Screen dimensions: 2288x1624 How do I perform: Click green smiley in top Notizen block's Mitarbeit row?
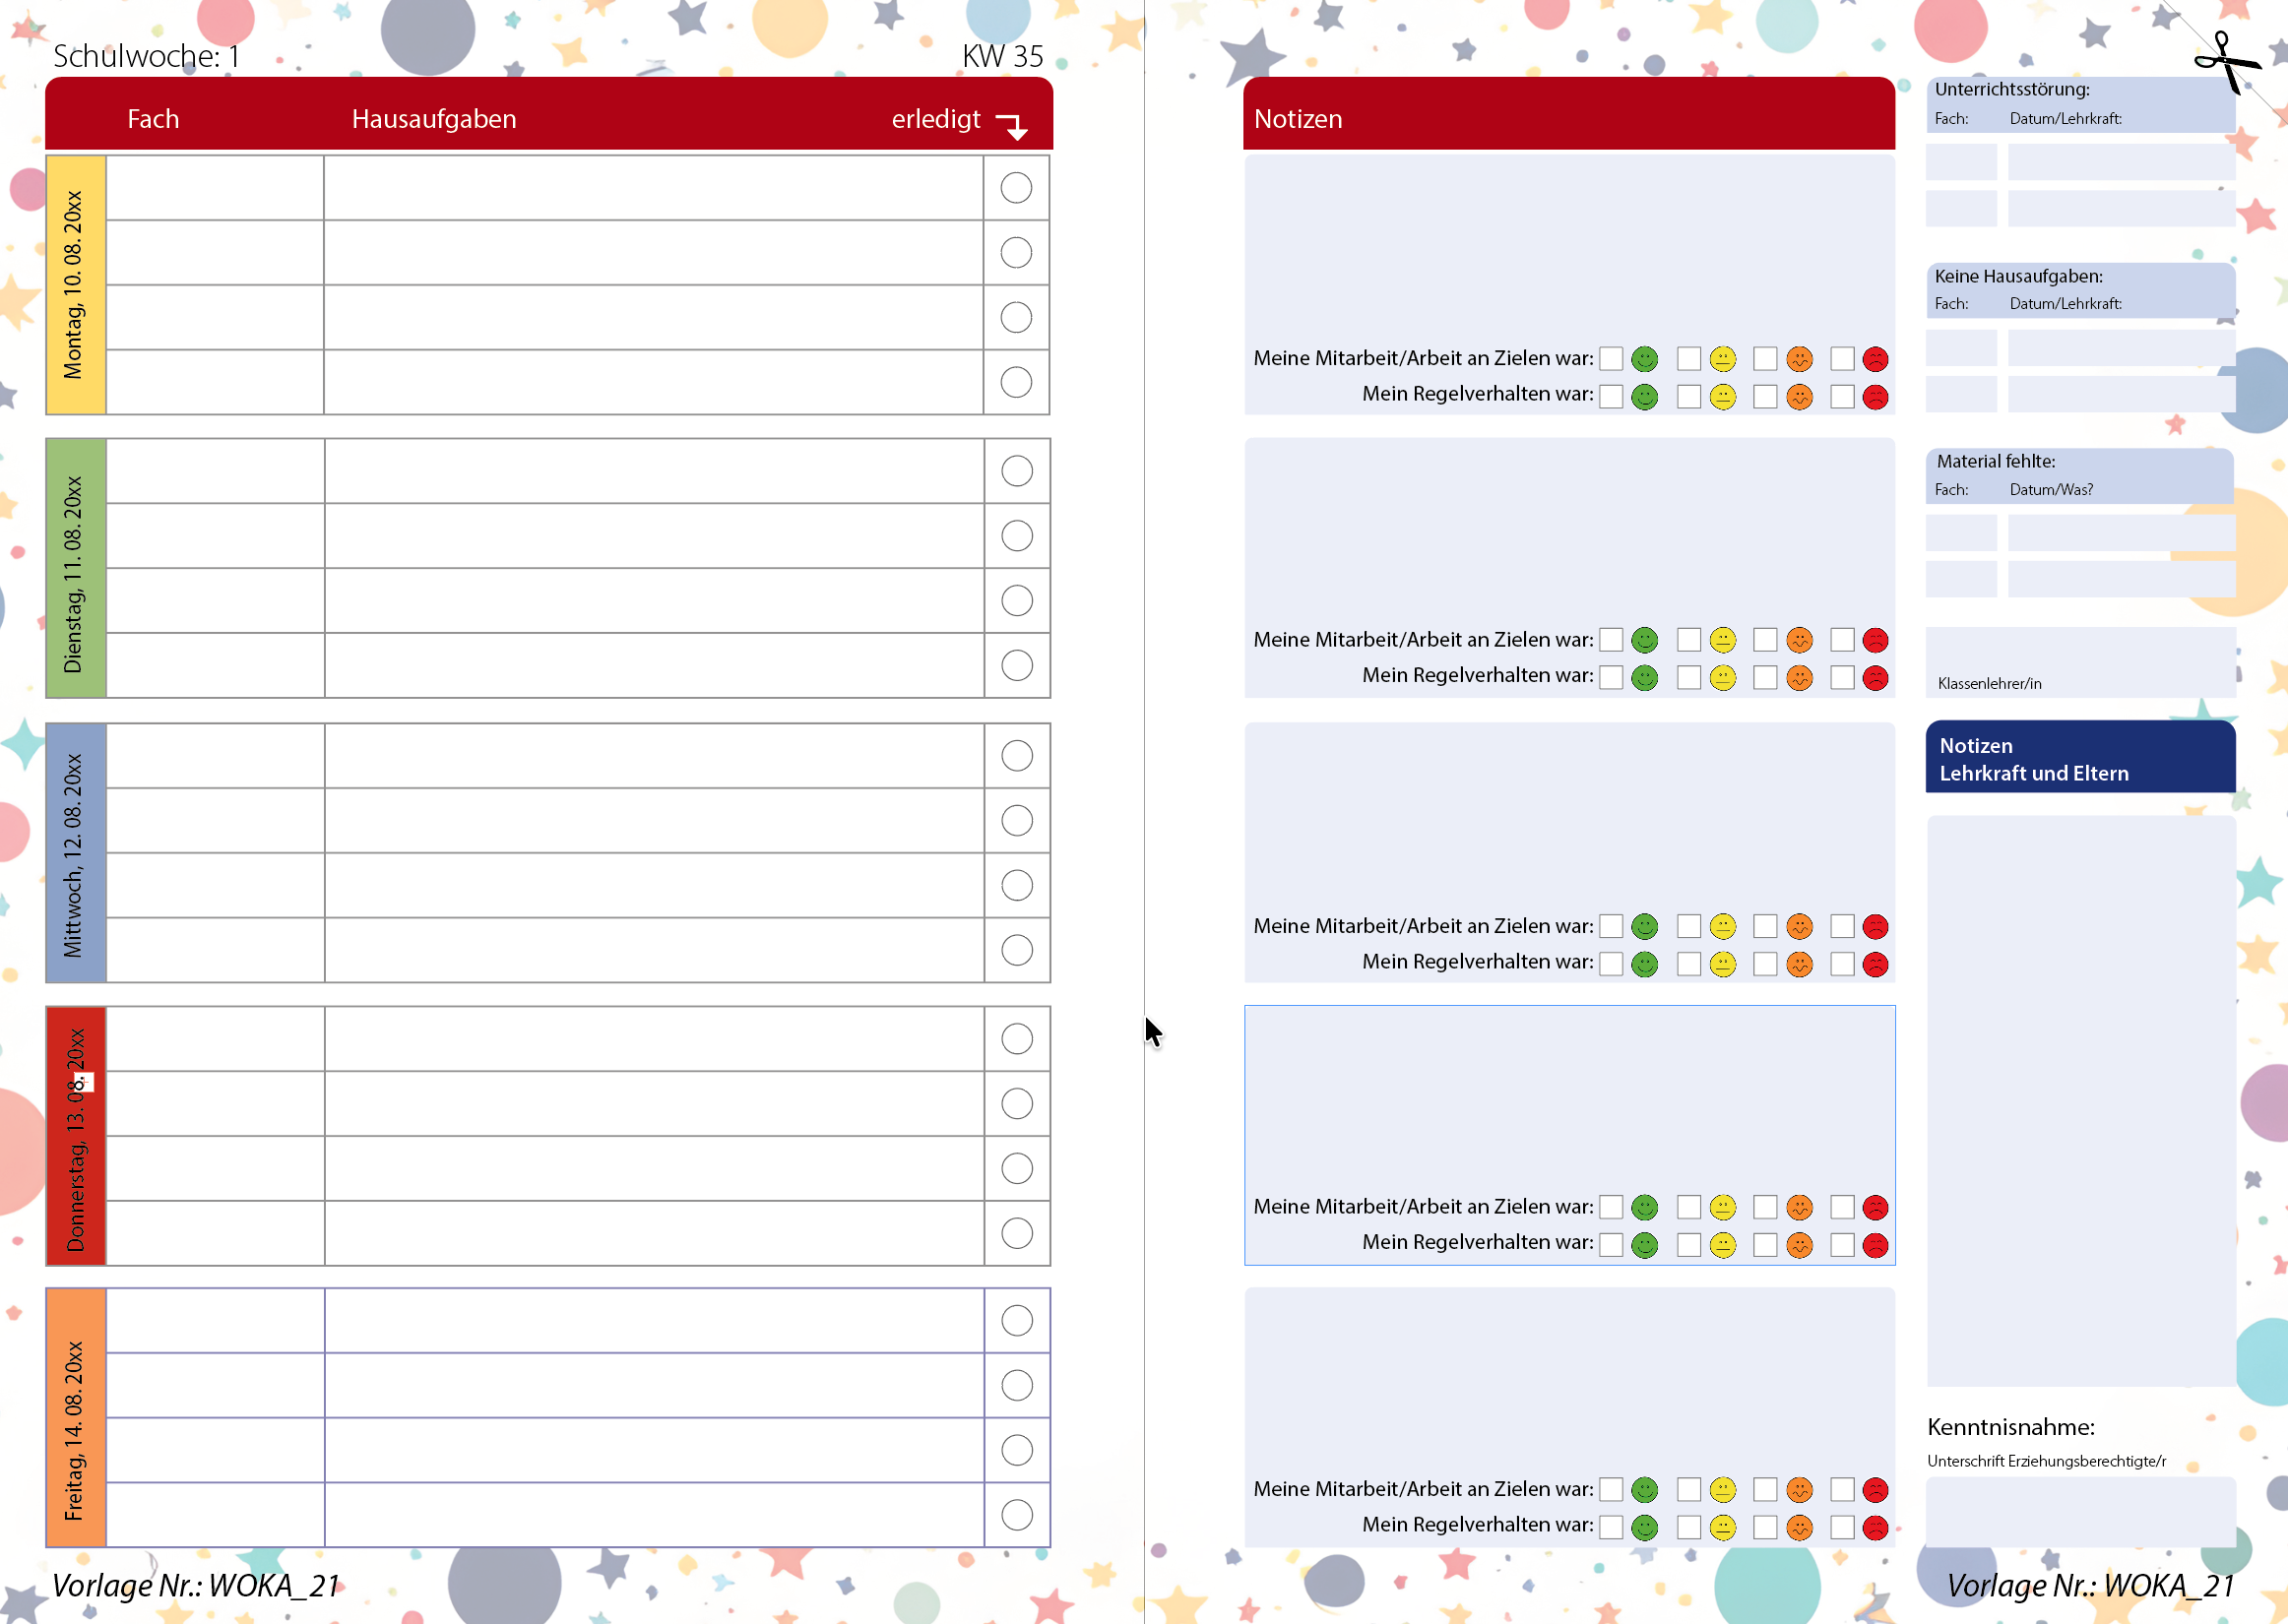1644,359
